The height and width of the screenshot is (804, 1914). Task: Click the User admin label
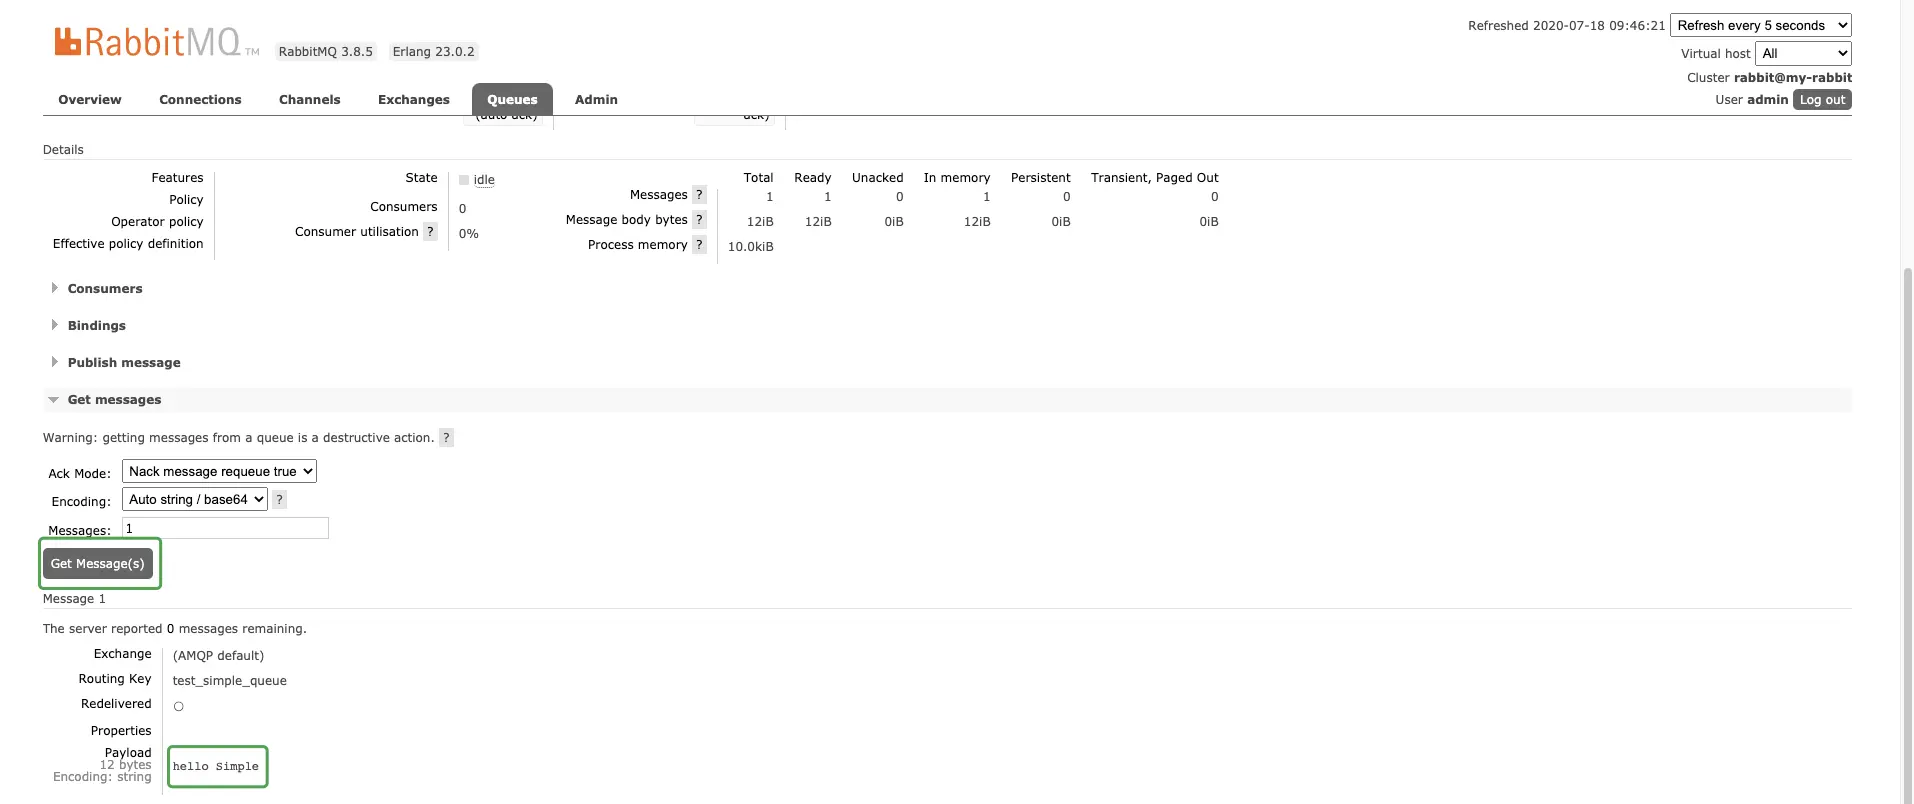point(1751,100)
